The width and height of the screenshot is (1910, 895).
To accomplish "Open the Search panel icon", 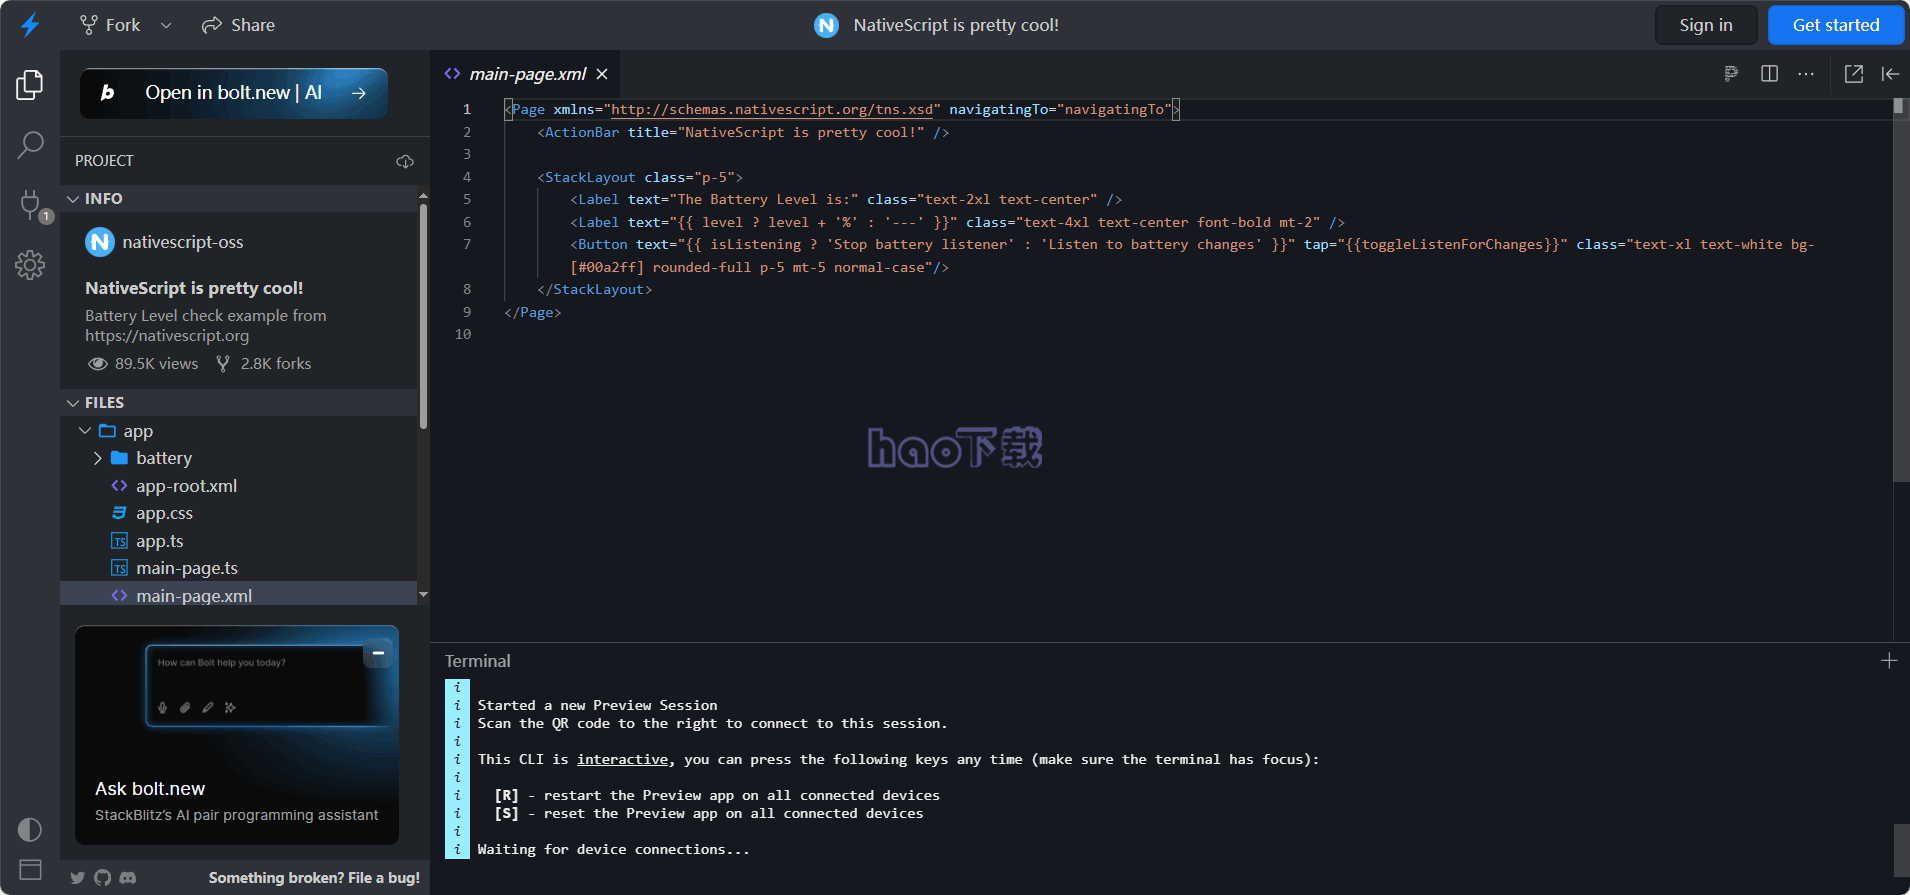I will (x=30, y=145).
